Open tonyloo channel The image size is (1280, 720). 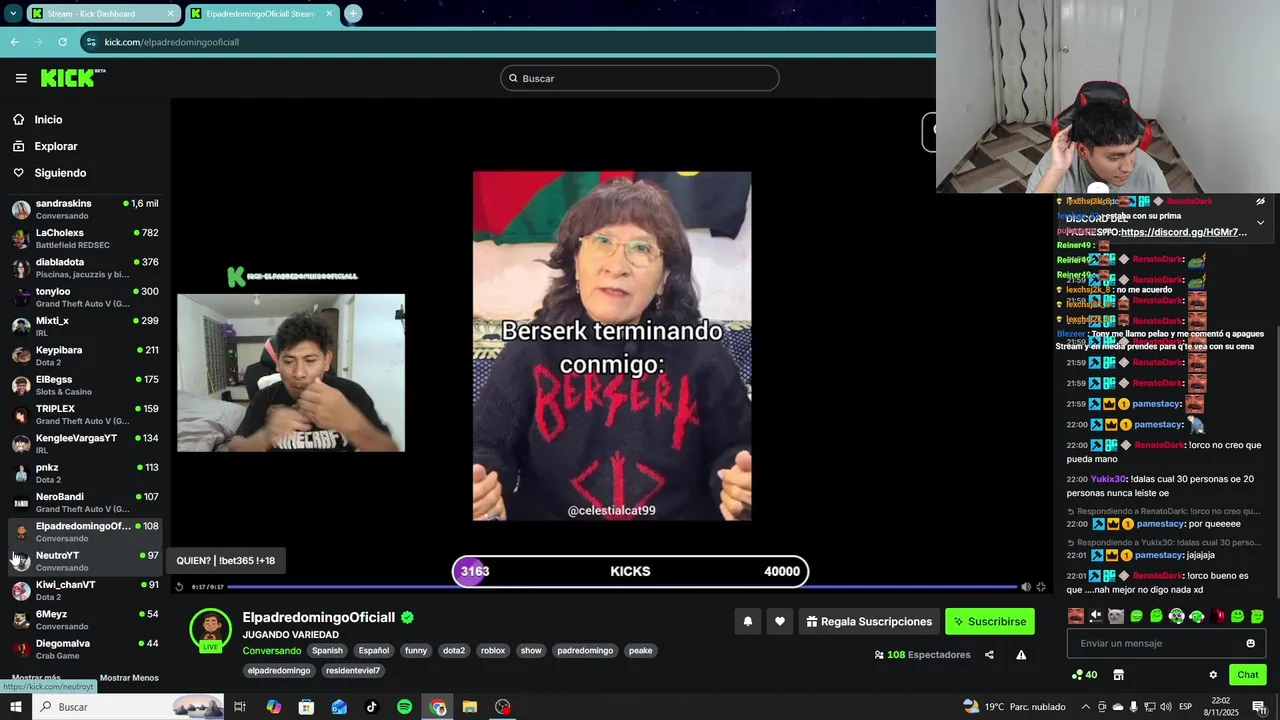tap(85, 297)
